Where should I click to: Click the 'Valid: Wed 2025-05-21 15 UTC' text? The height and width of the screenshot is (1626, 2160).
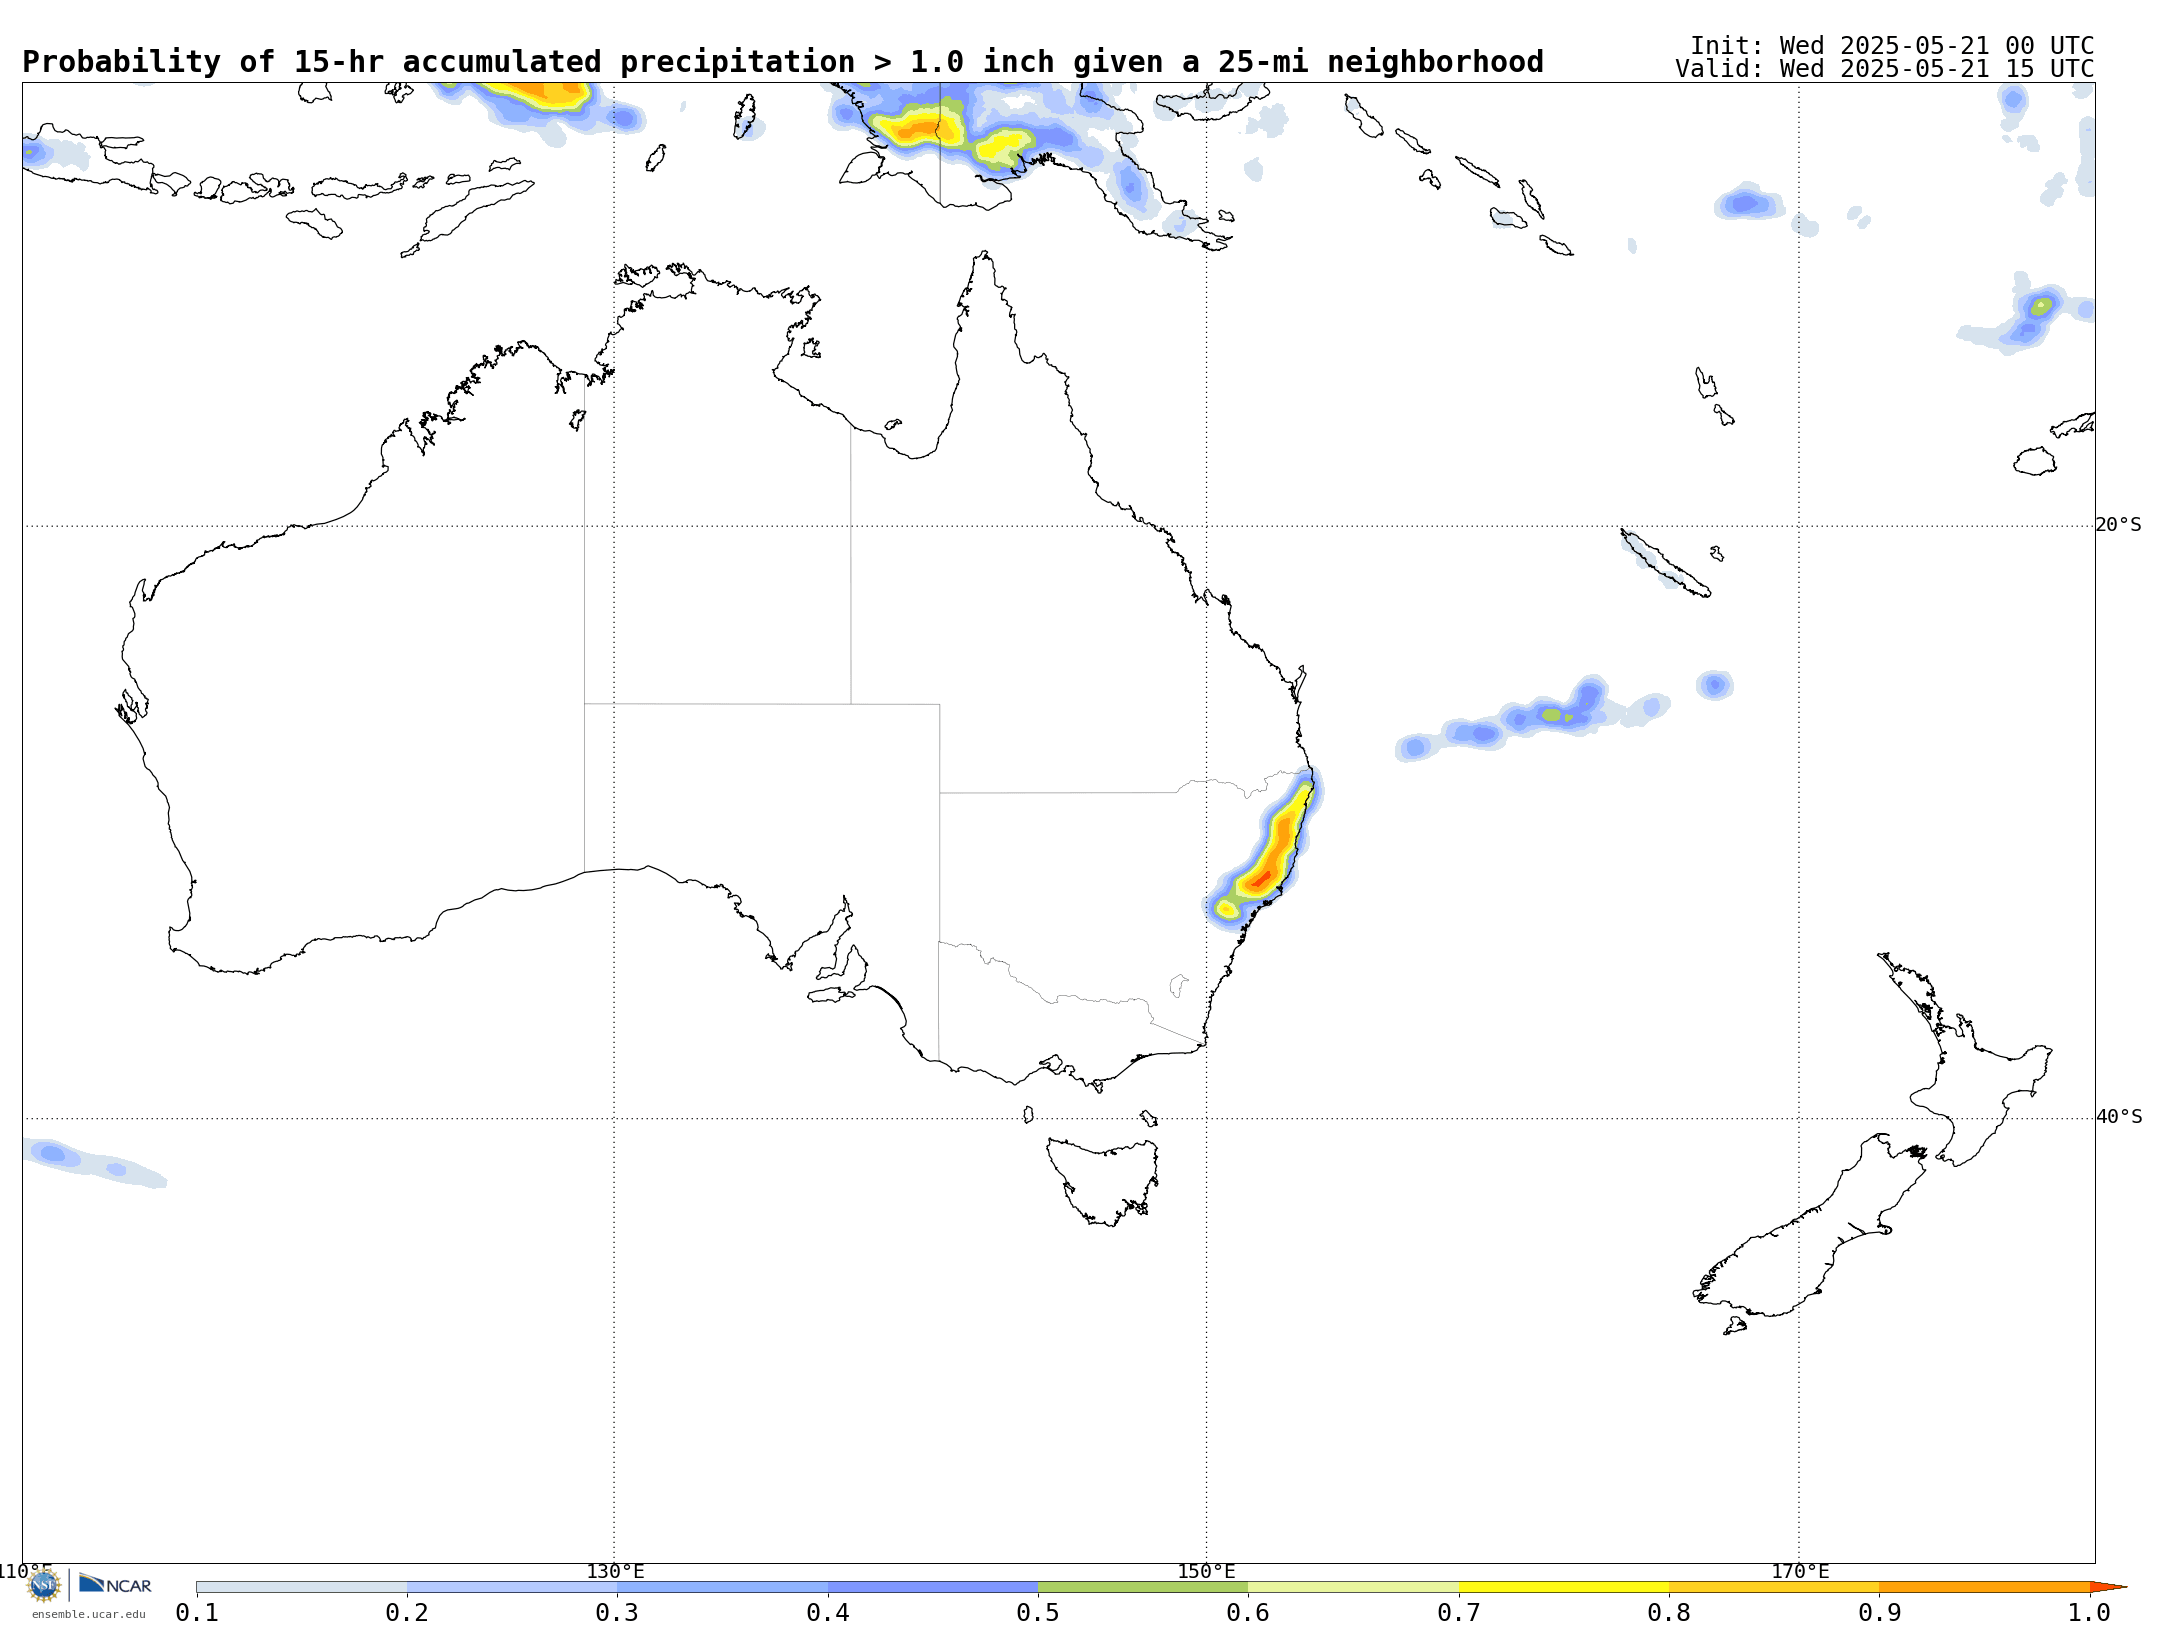tap(1885, 69)
